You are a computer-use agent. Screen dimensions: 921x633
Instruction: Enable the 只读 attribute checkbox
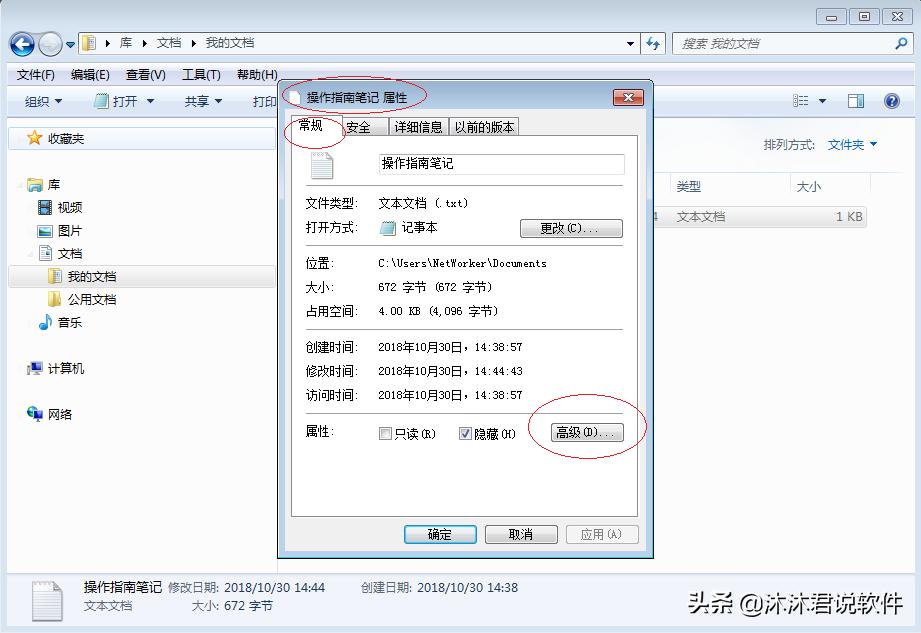point(386,433)
